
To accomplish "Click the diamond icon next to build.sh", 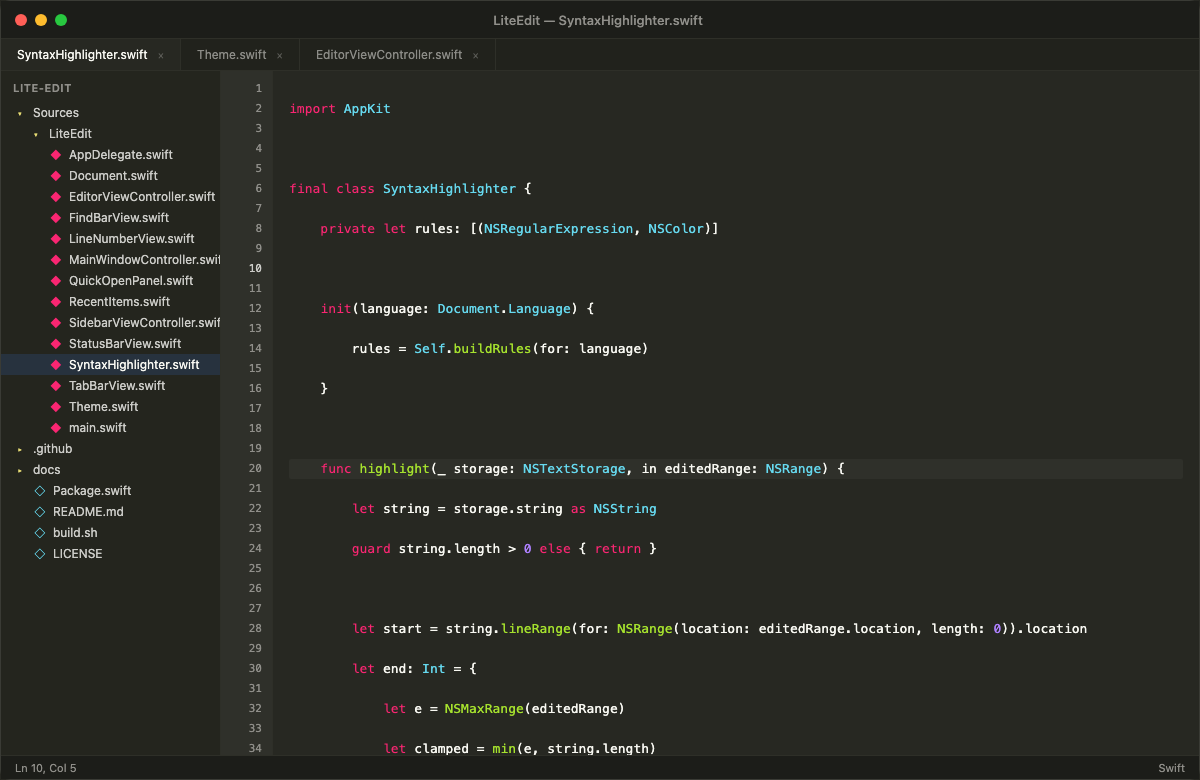I will click(39, 532).
